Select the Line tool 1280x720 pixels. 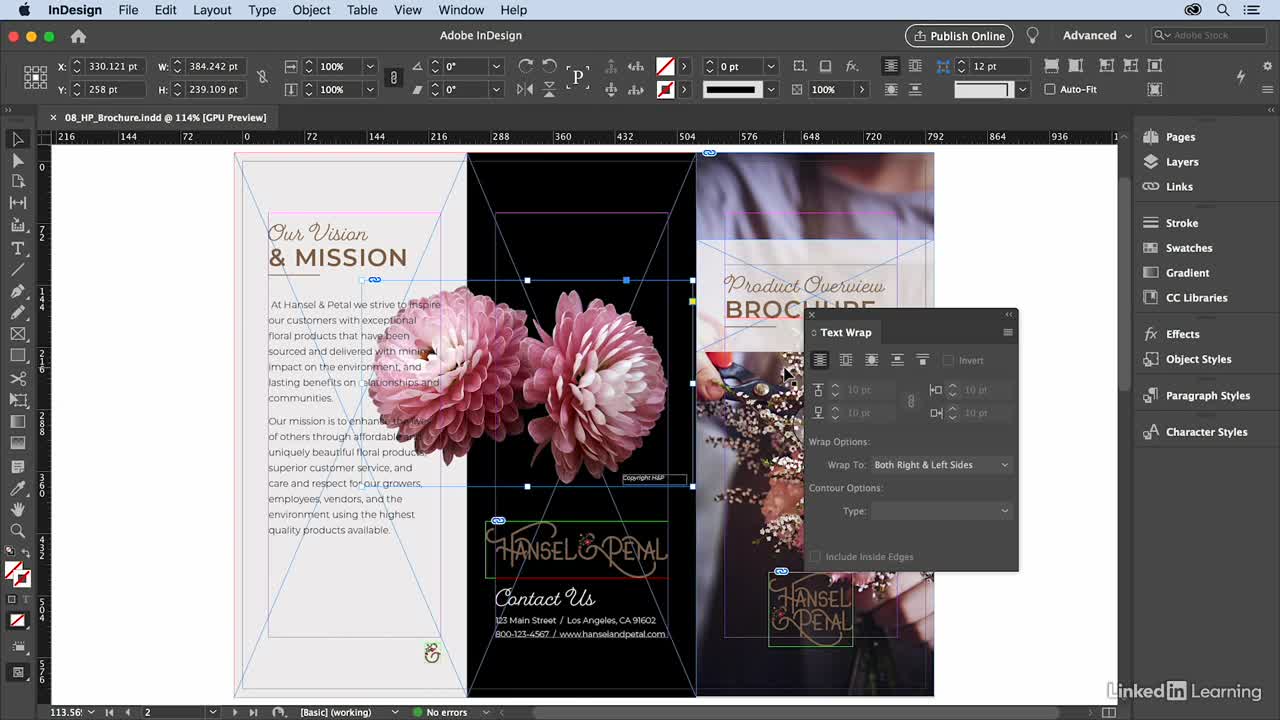click(x=18, y=270)
